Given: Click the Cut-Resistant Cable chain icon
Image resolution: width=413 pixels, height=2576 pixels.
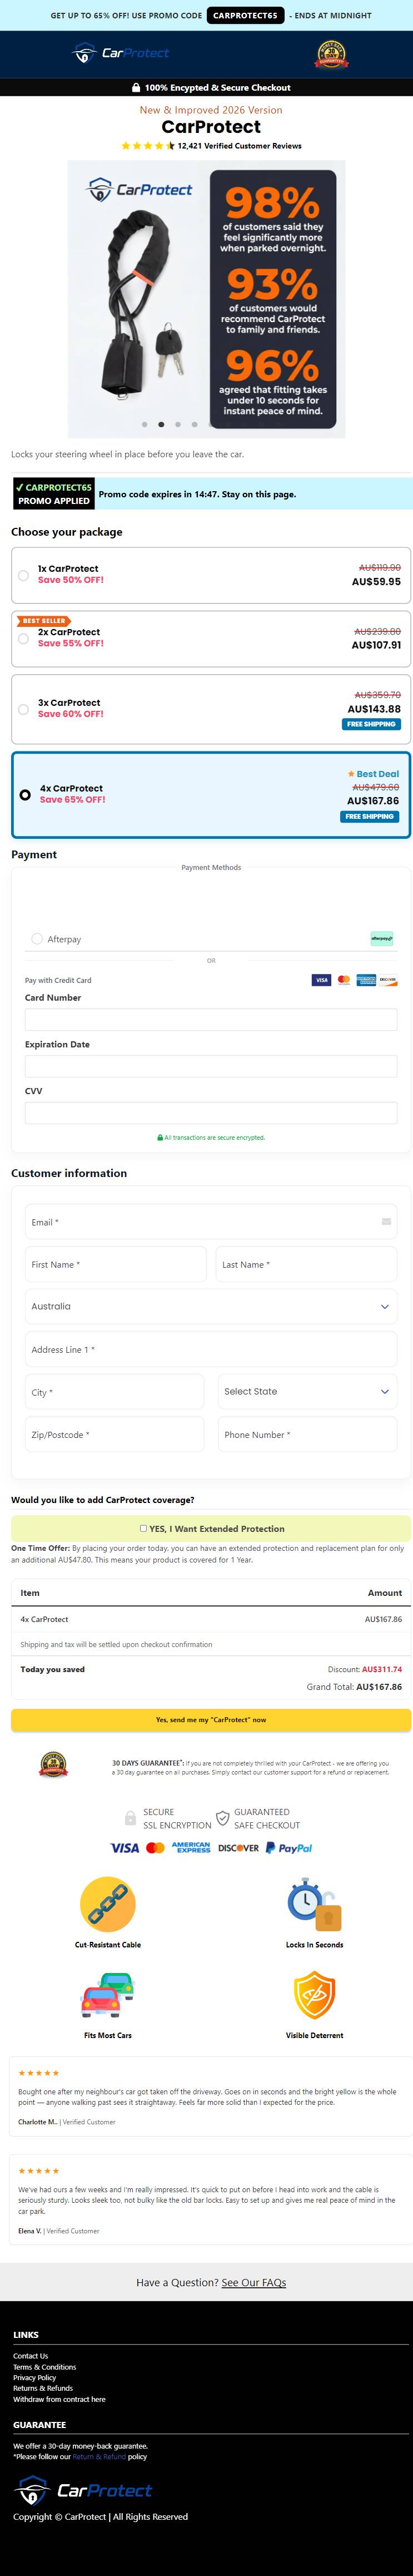Looking at the screenshot, I should (x=107, y=1904).
